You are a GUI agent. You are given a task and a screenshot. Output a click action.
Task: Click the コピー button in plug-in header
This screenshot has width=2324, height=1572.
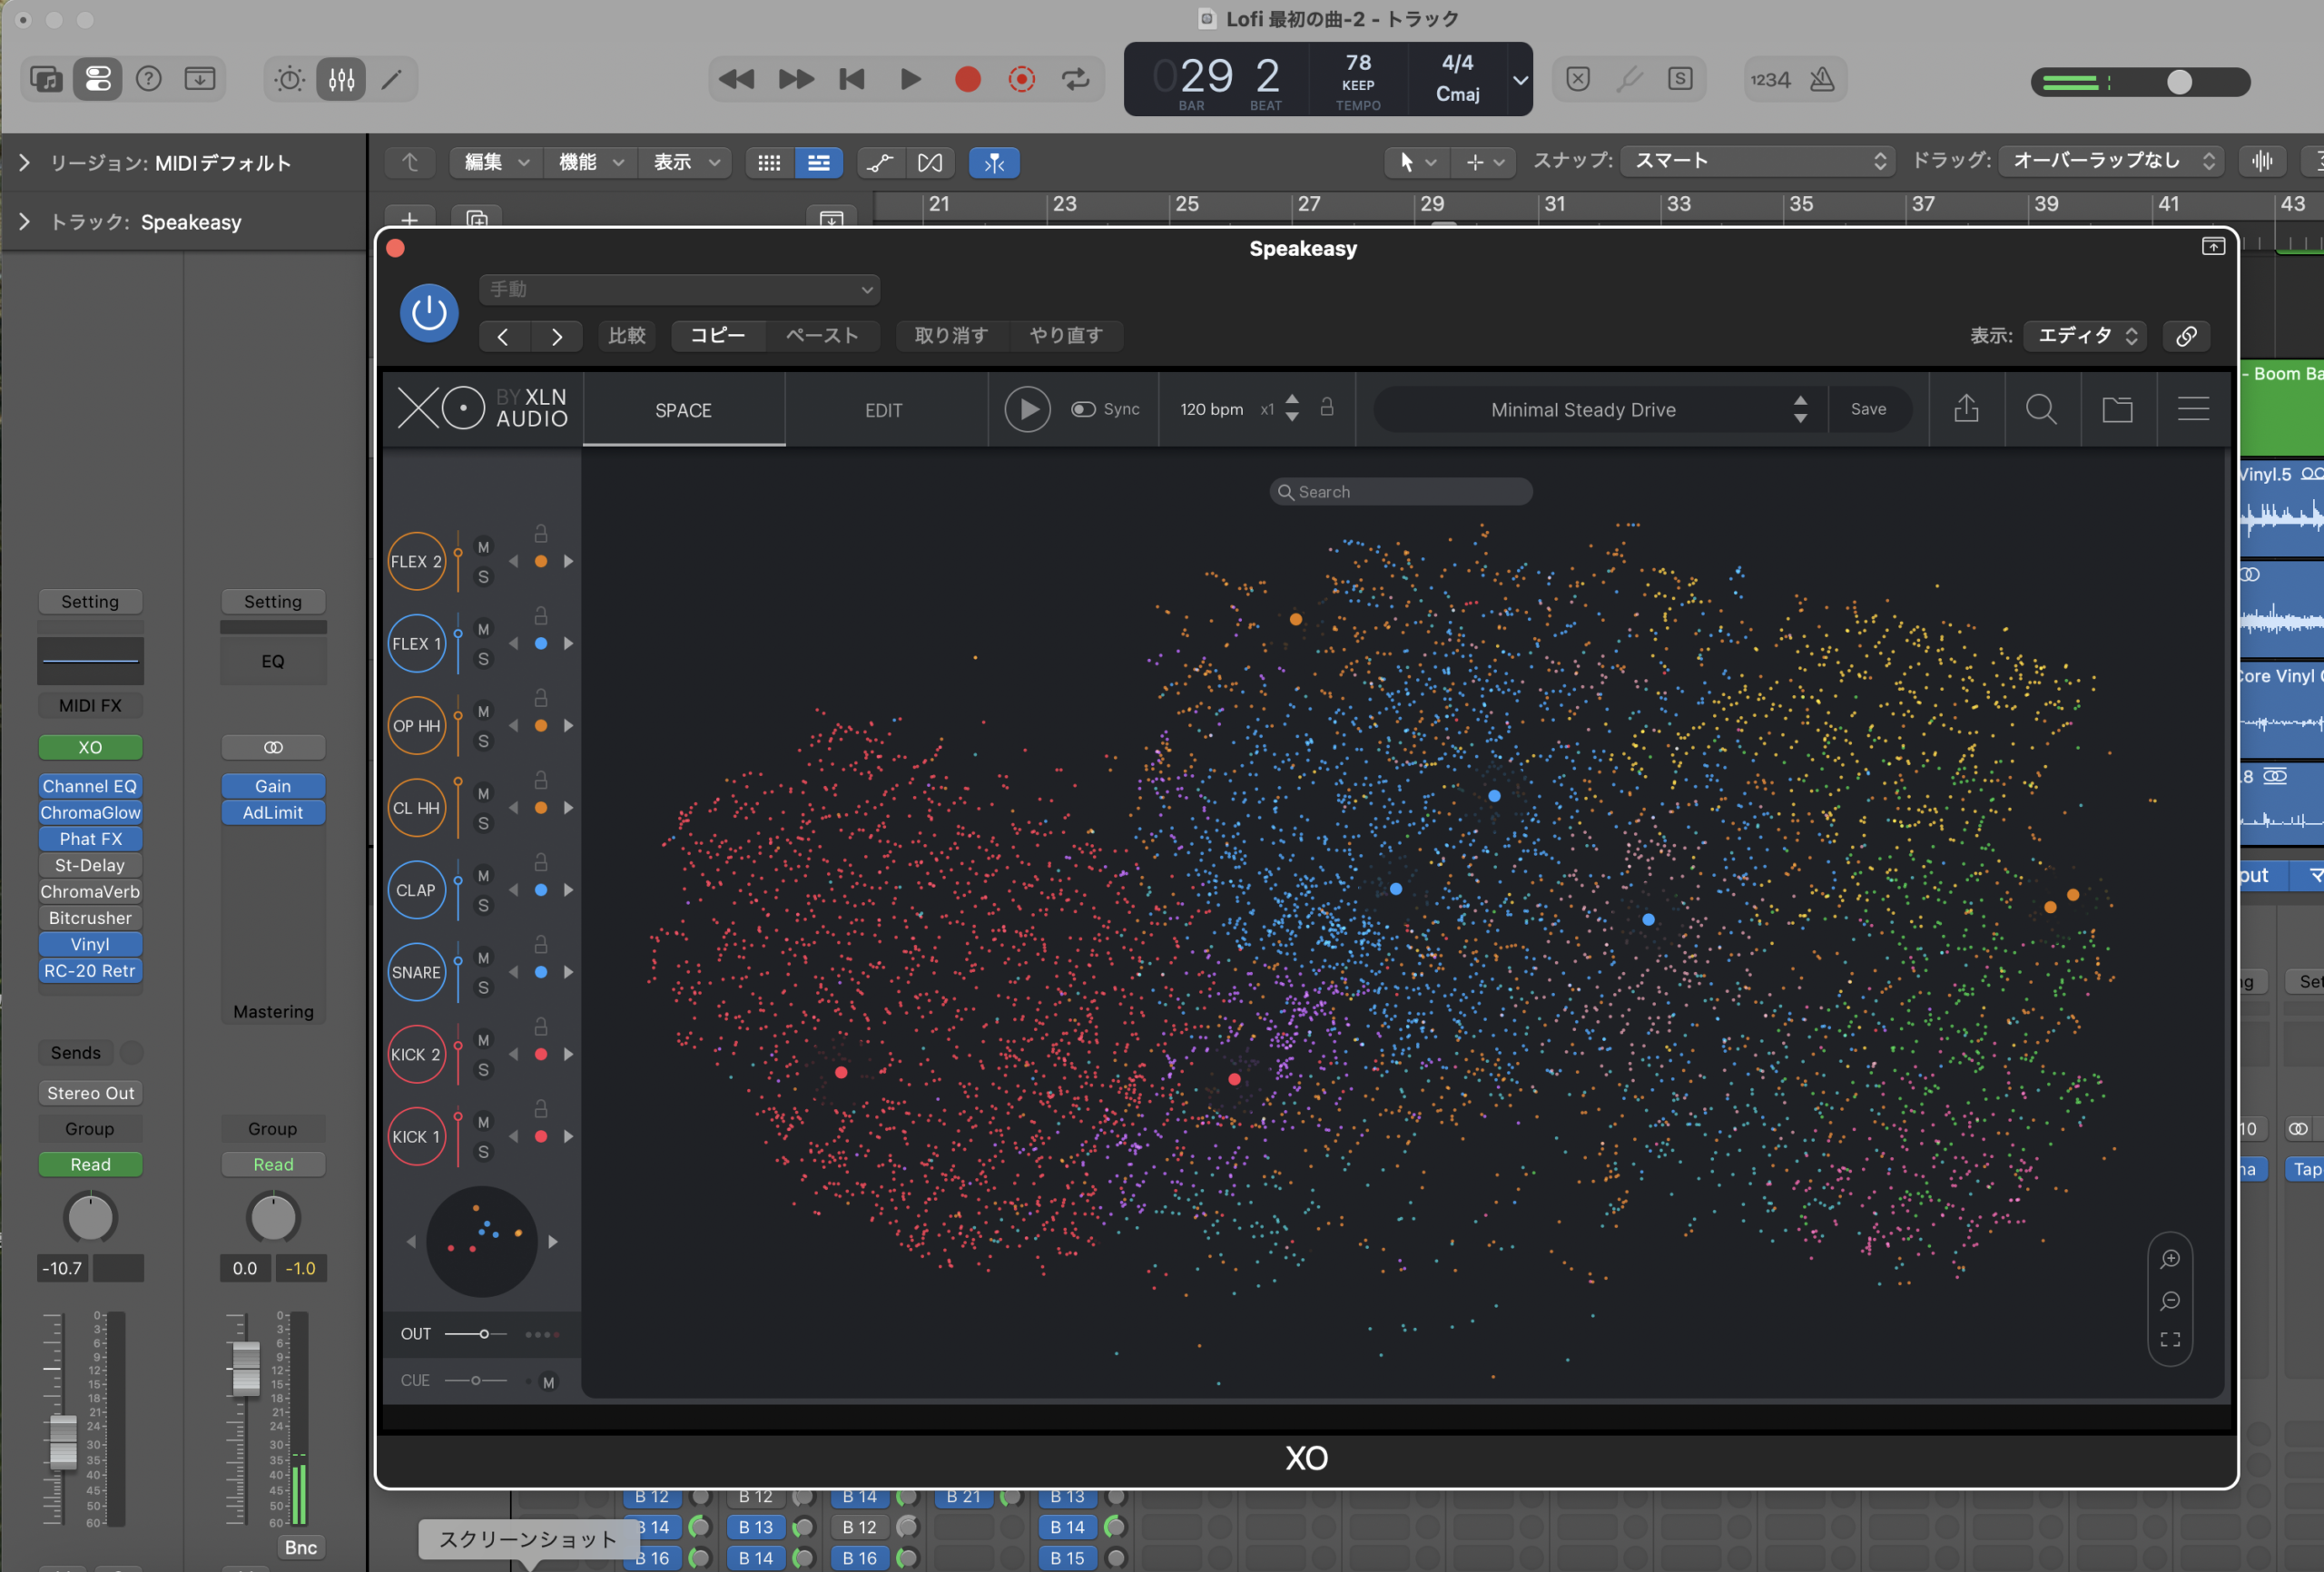(718, 336)
